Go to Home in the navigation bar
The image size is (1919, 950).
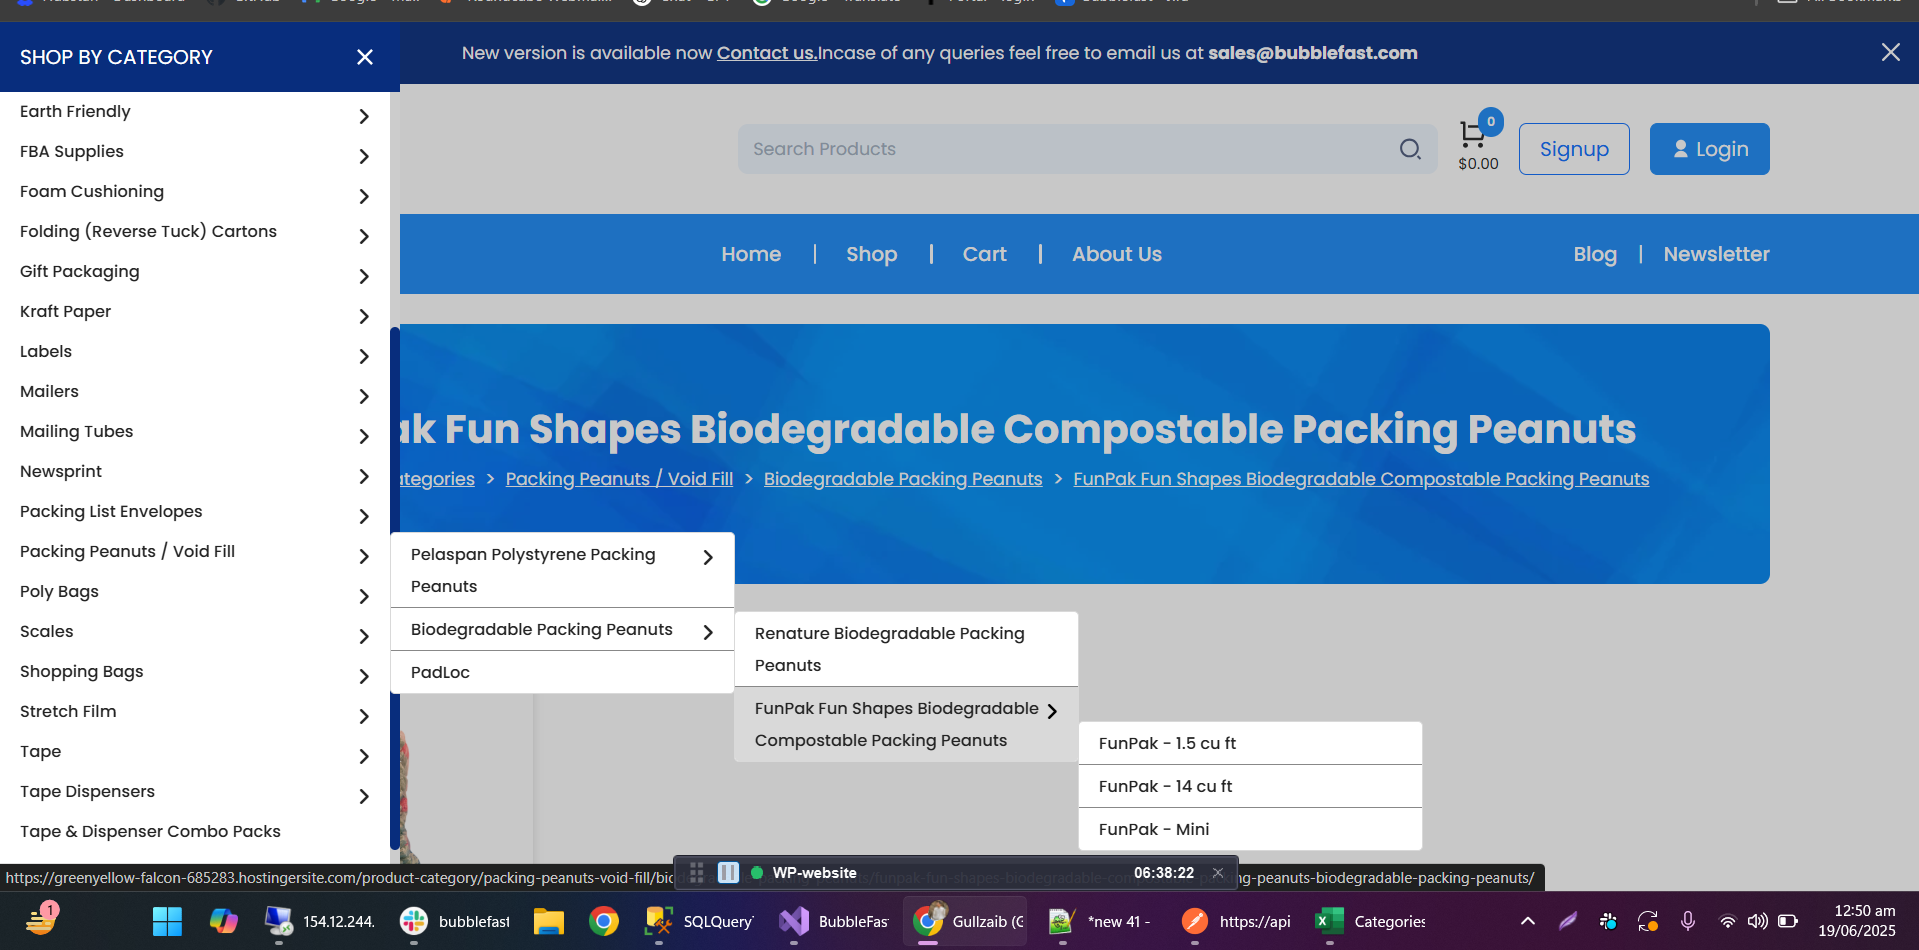[x=751, y=254]
